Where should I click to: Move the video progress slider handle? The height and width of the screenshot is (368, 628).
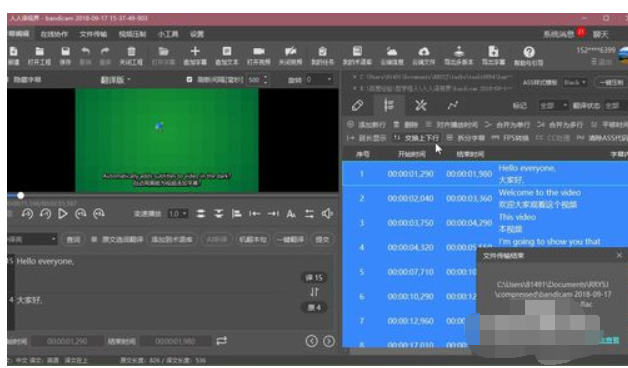[20, 195]
